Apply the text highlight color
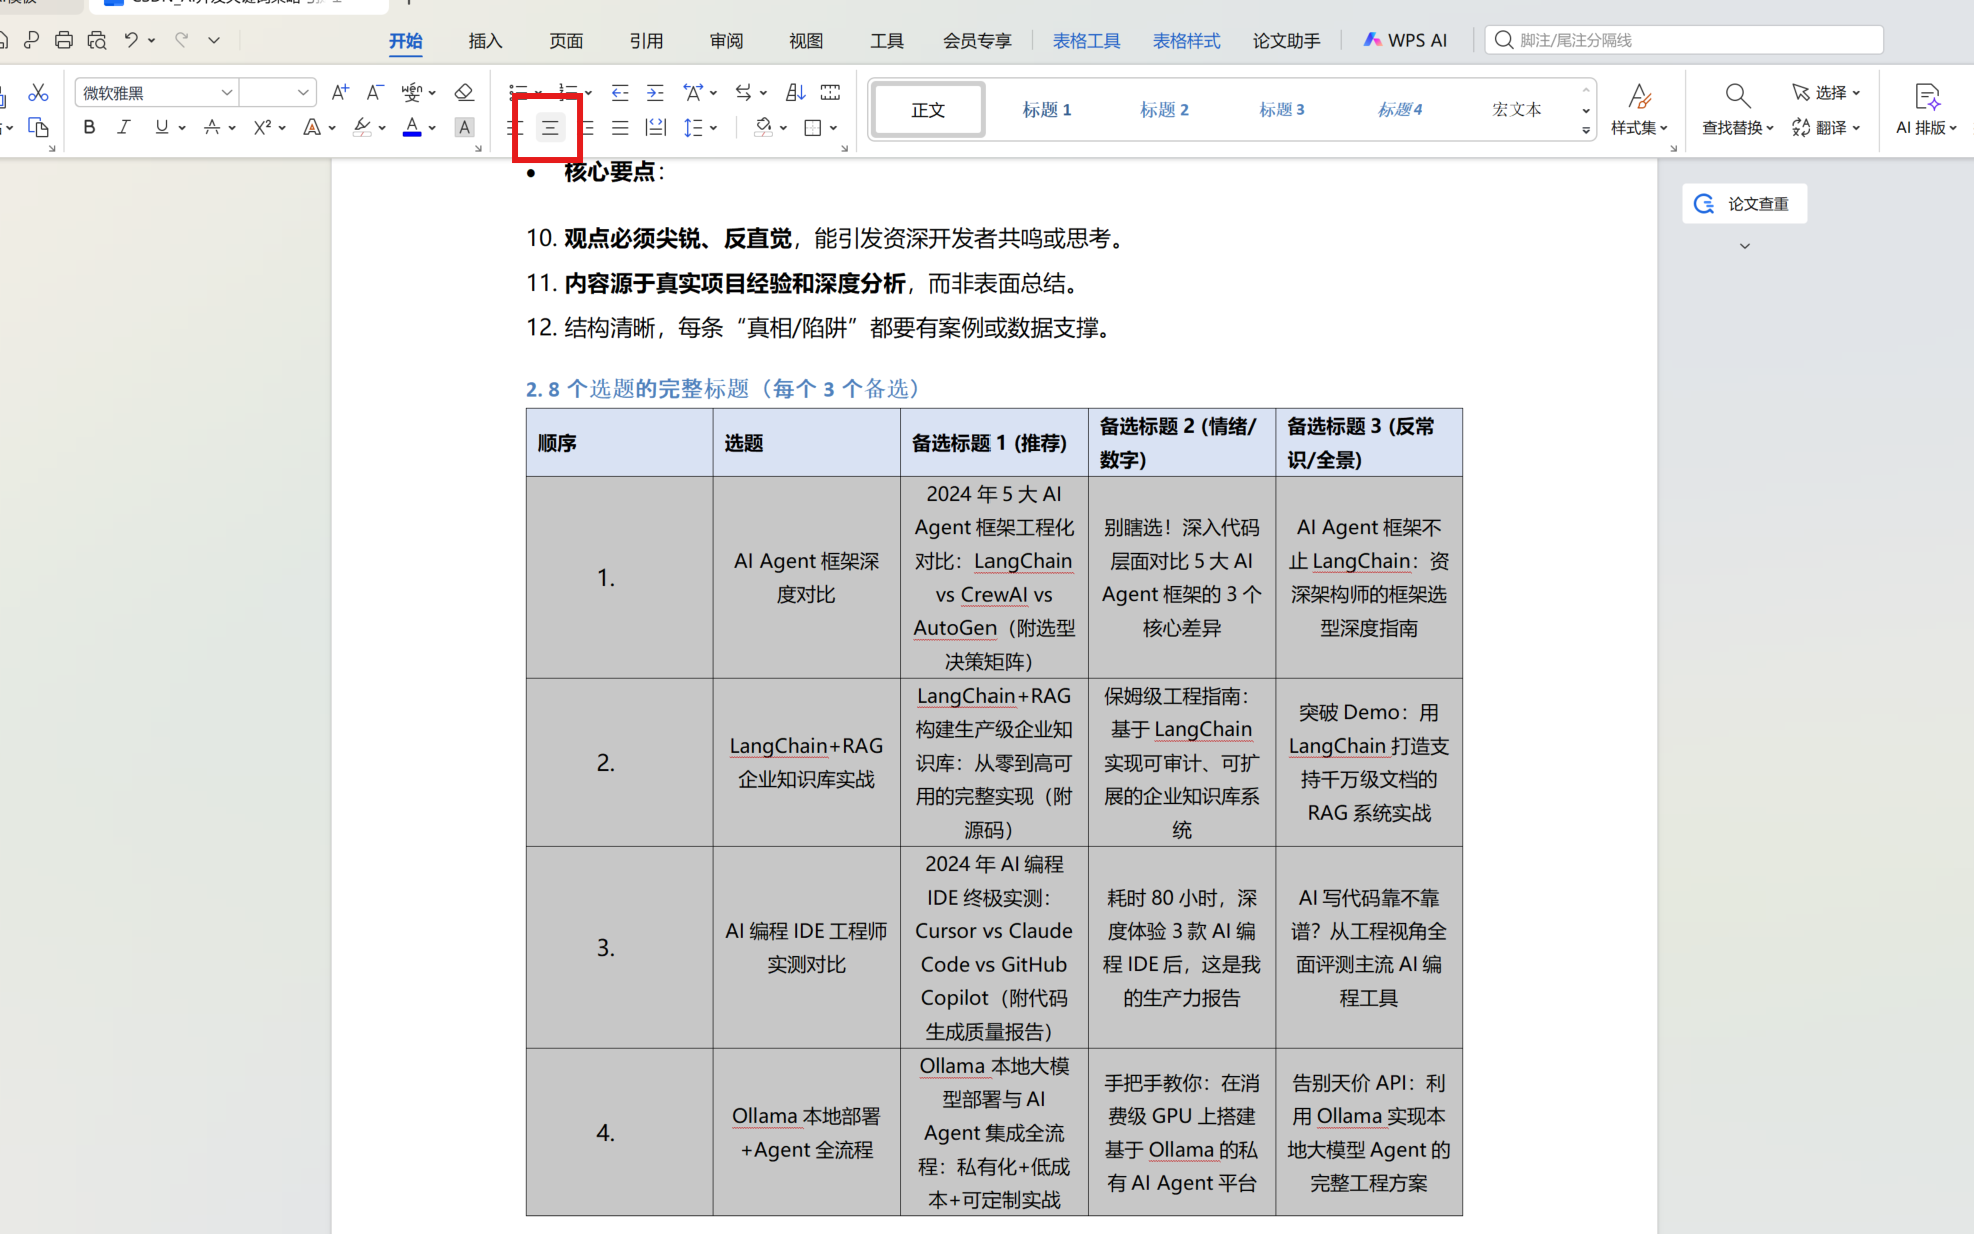 (362, 127)
